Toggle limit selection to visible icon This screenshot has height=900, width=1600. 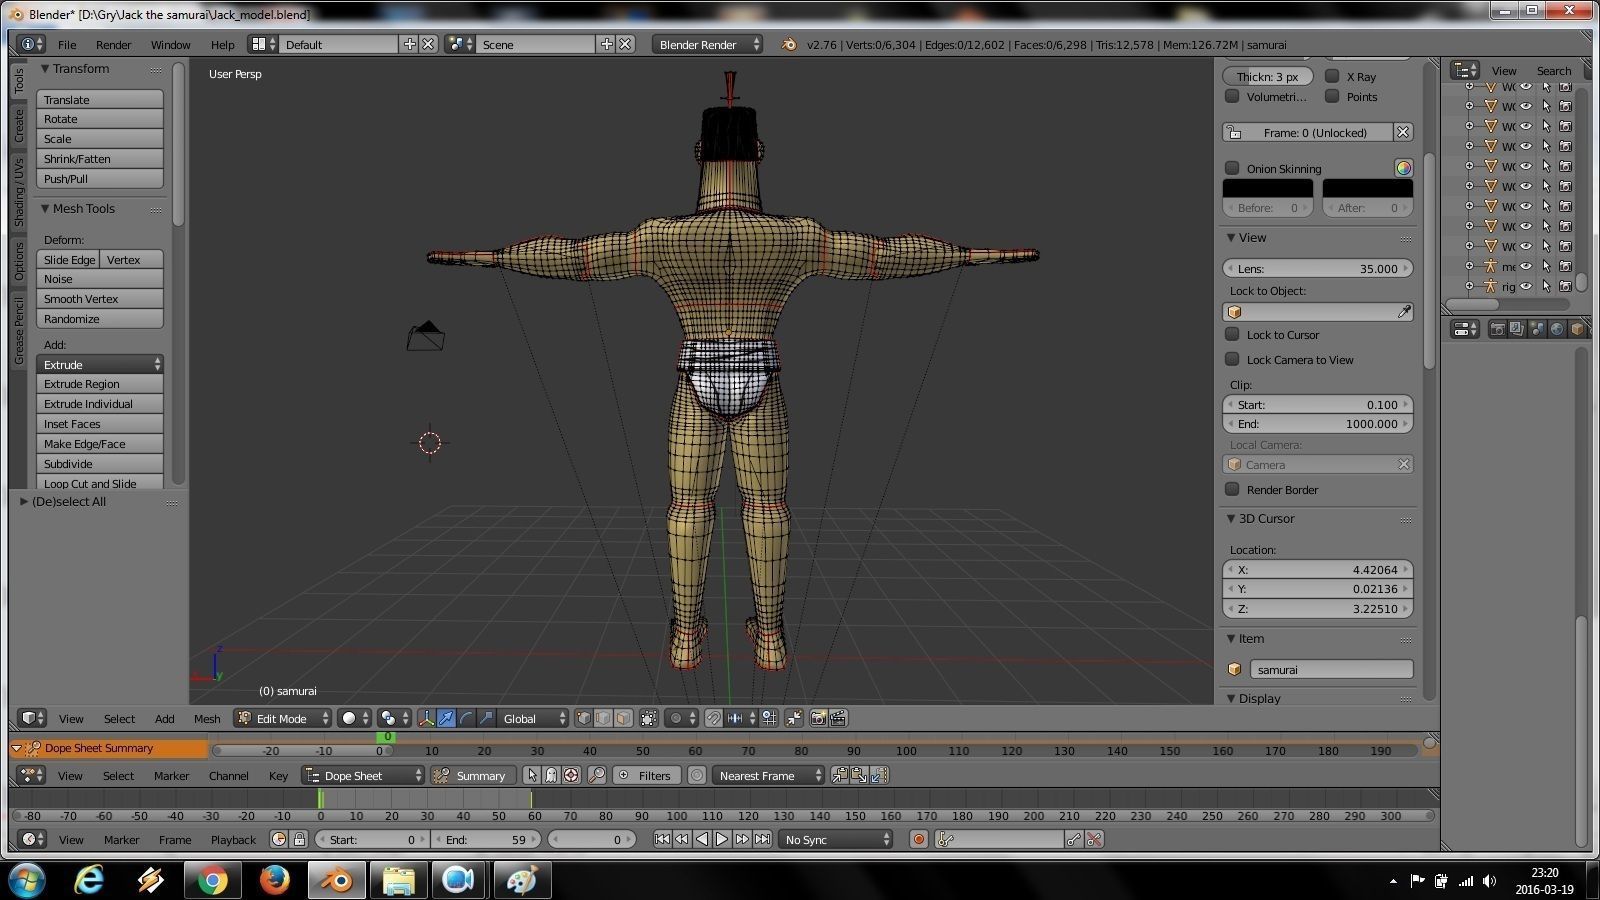point(649,718)
